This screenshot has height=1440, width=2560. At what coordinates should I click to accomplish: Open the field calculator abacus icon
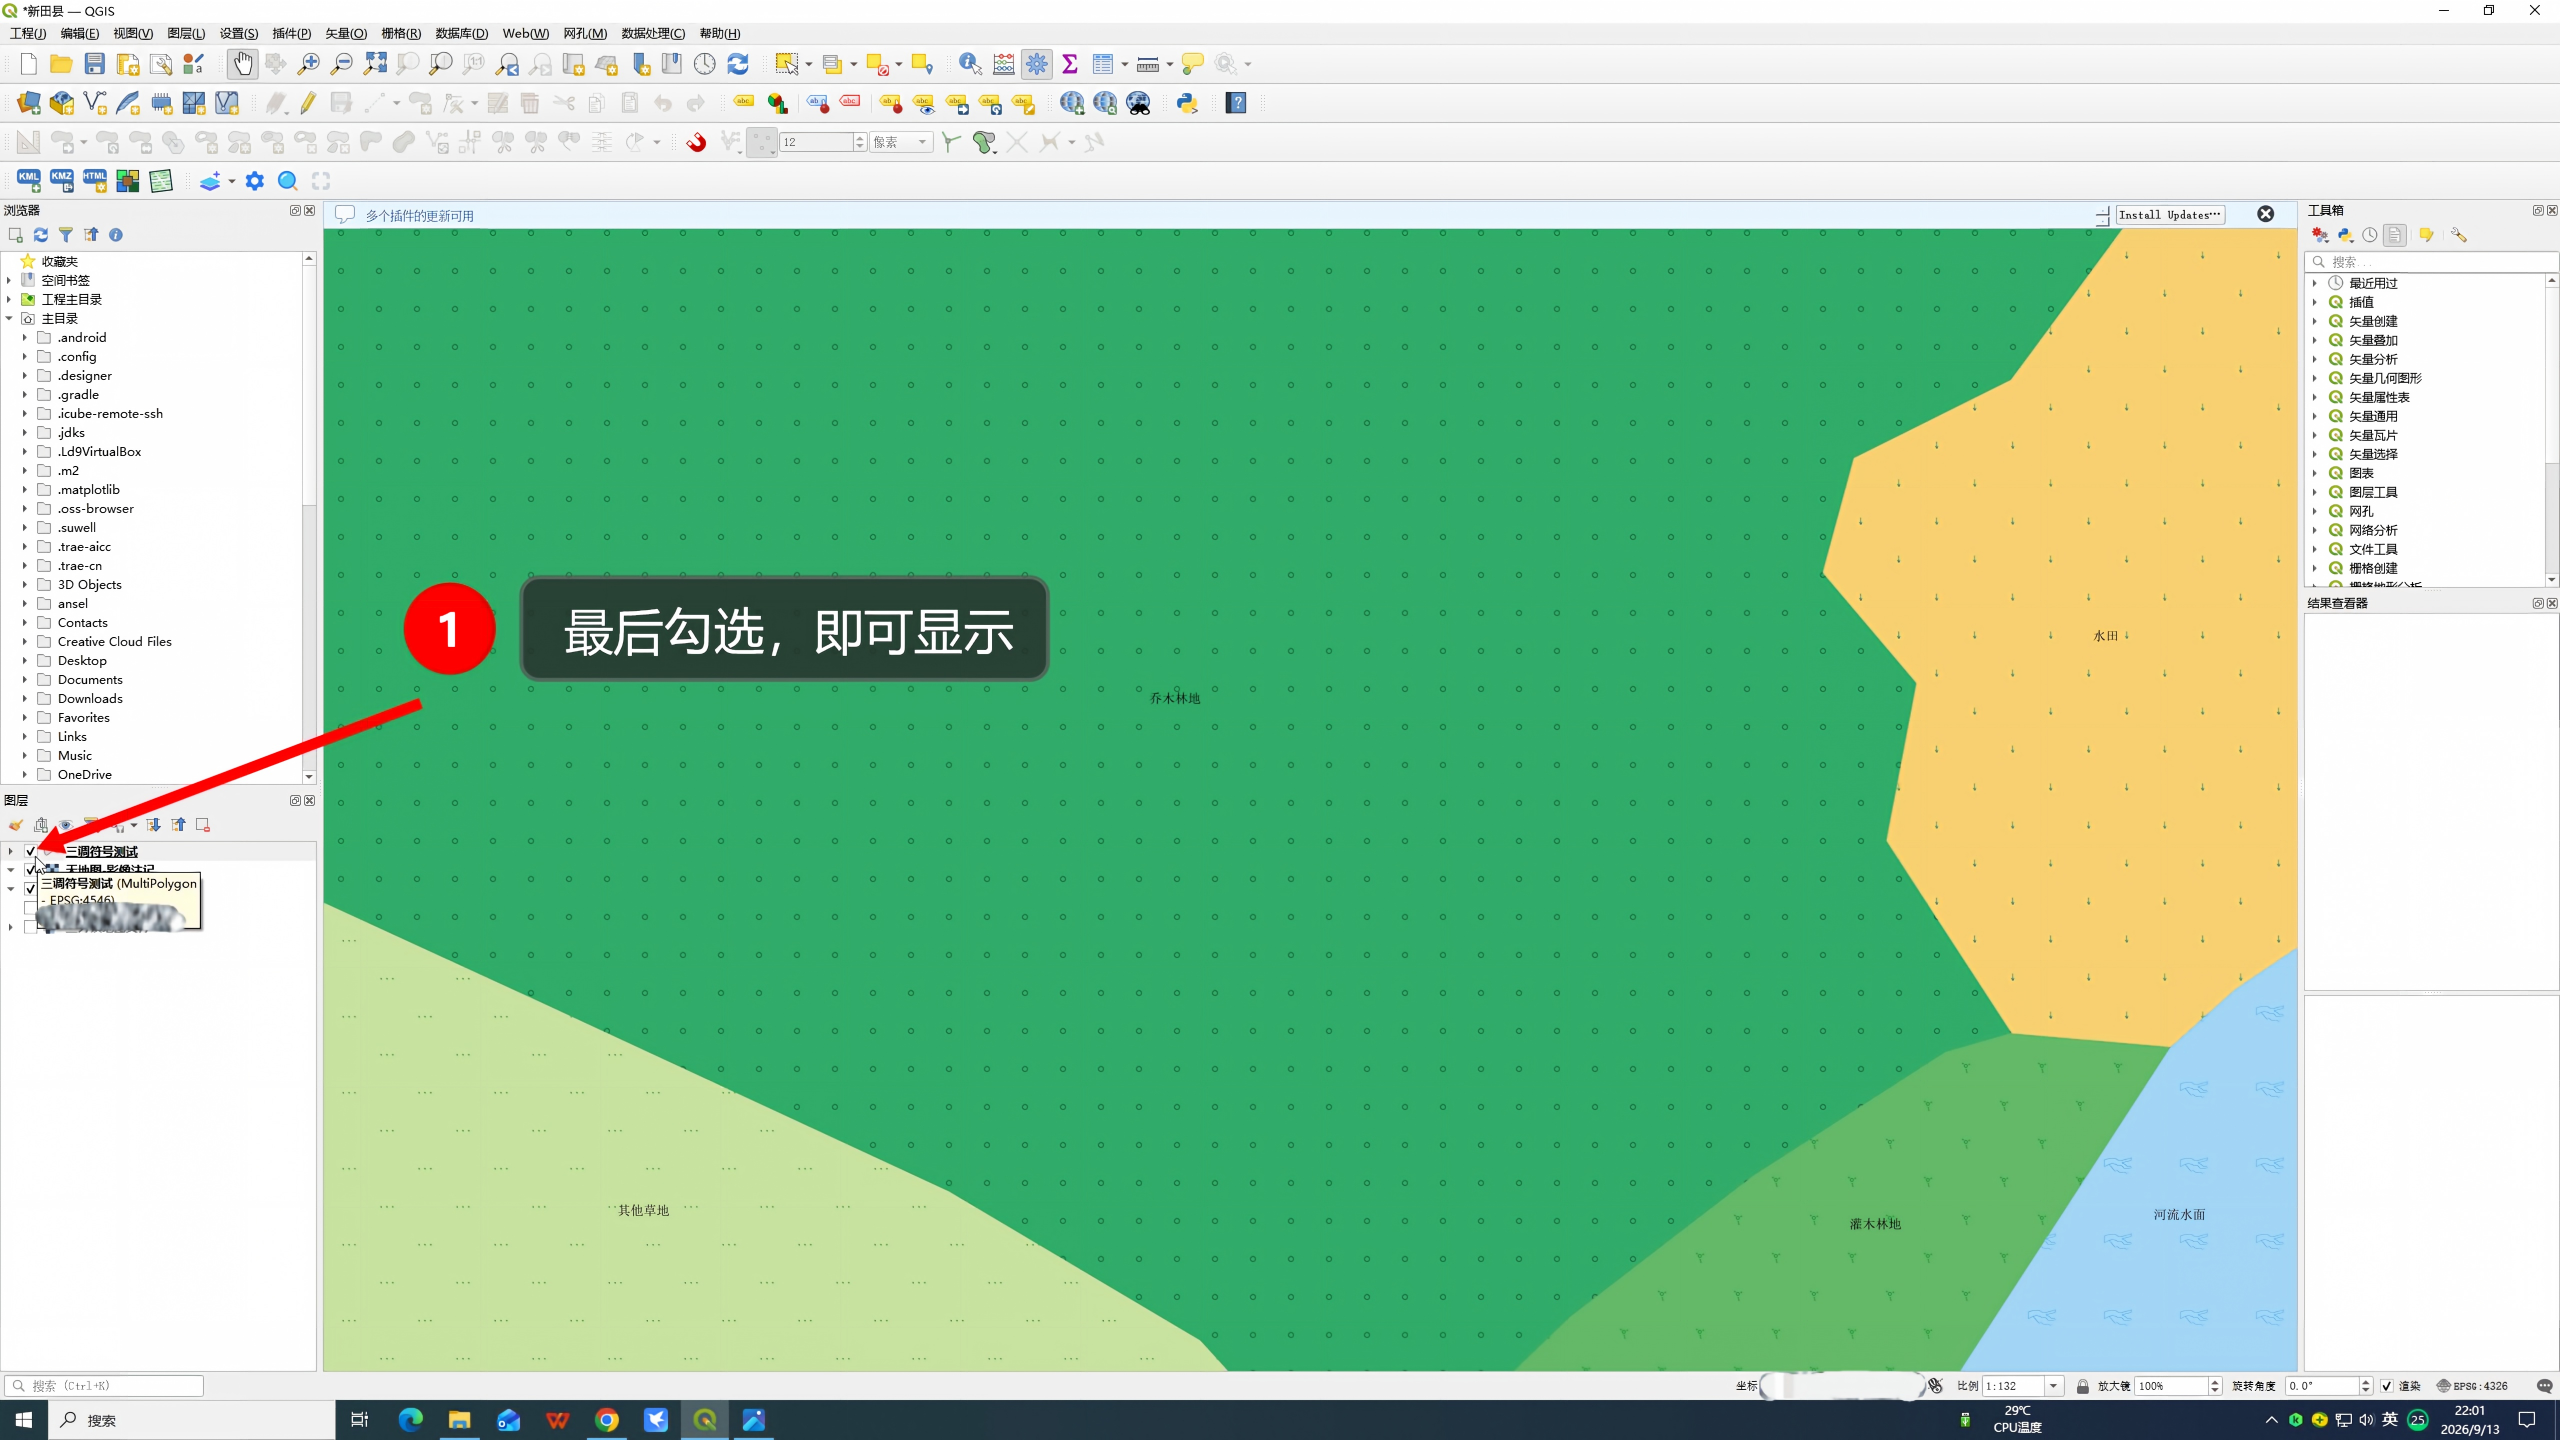1003,64
